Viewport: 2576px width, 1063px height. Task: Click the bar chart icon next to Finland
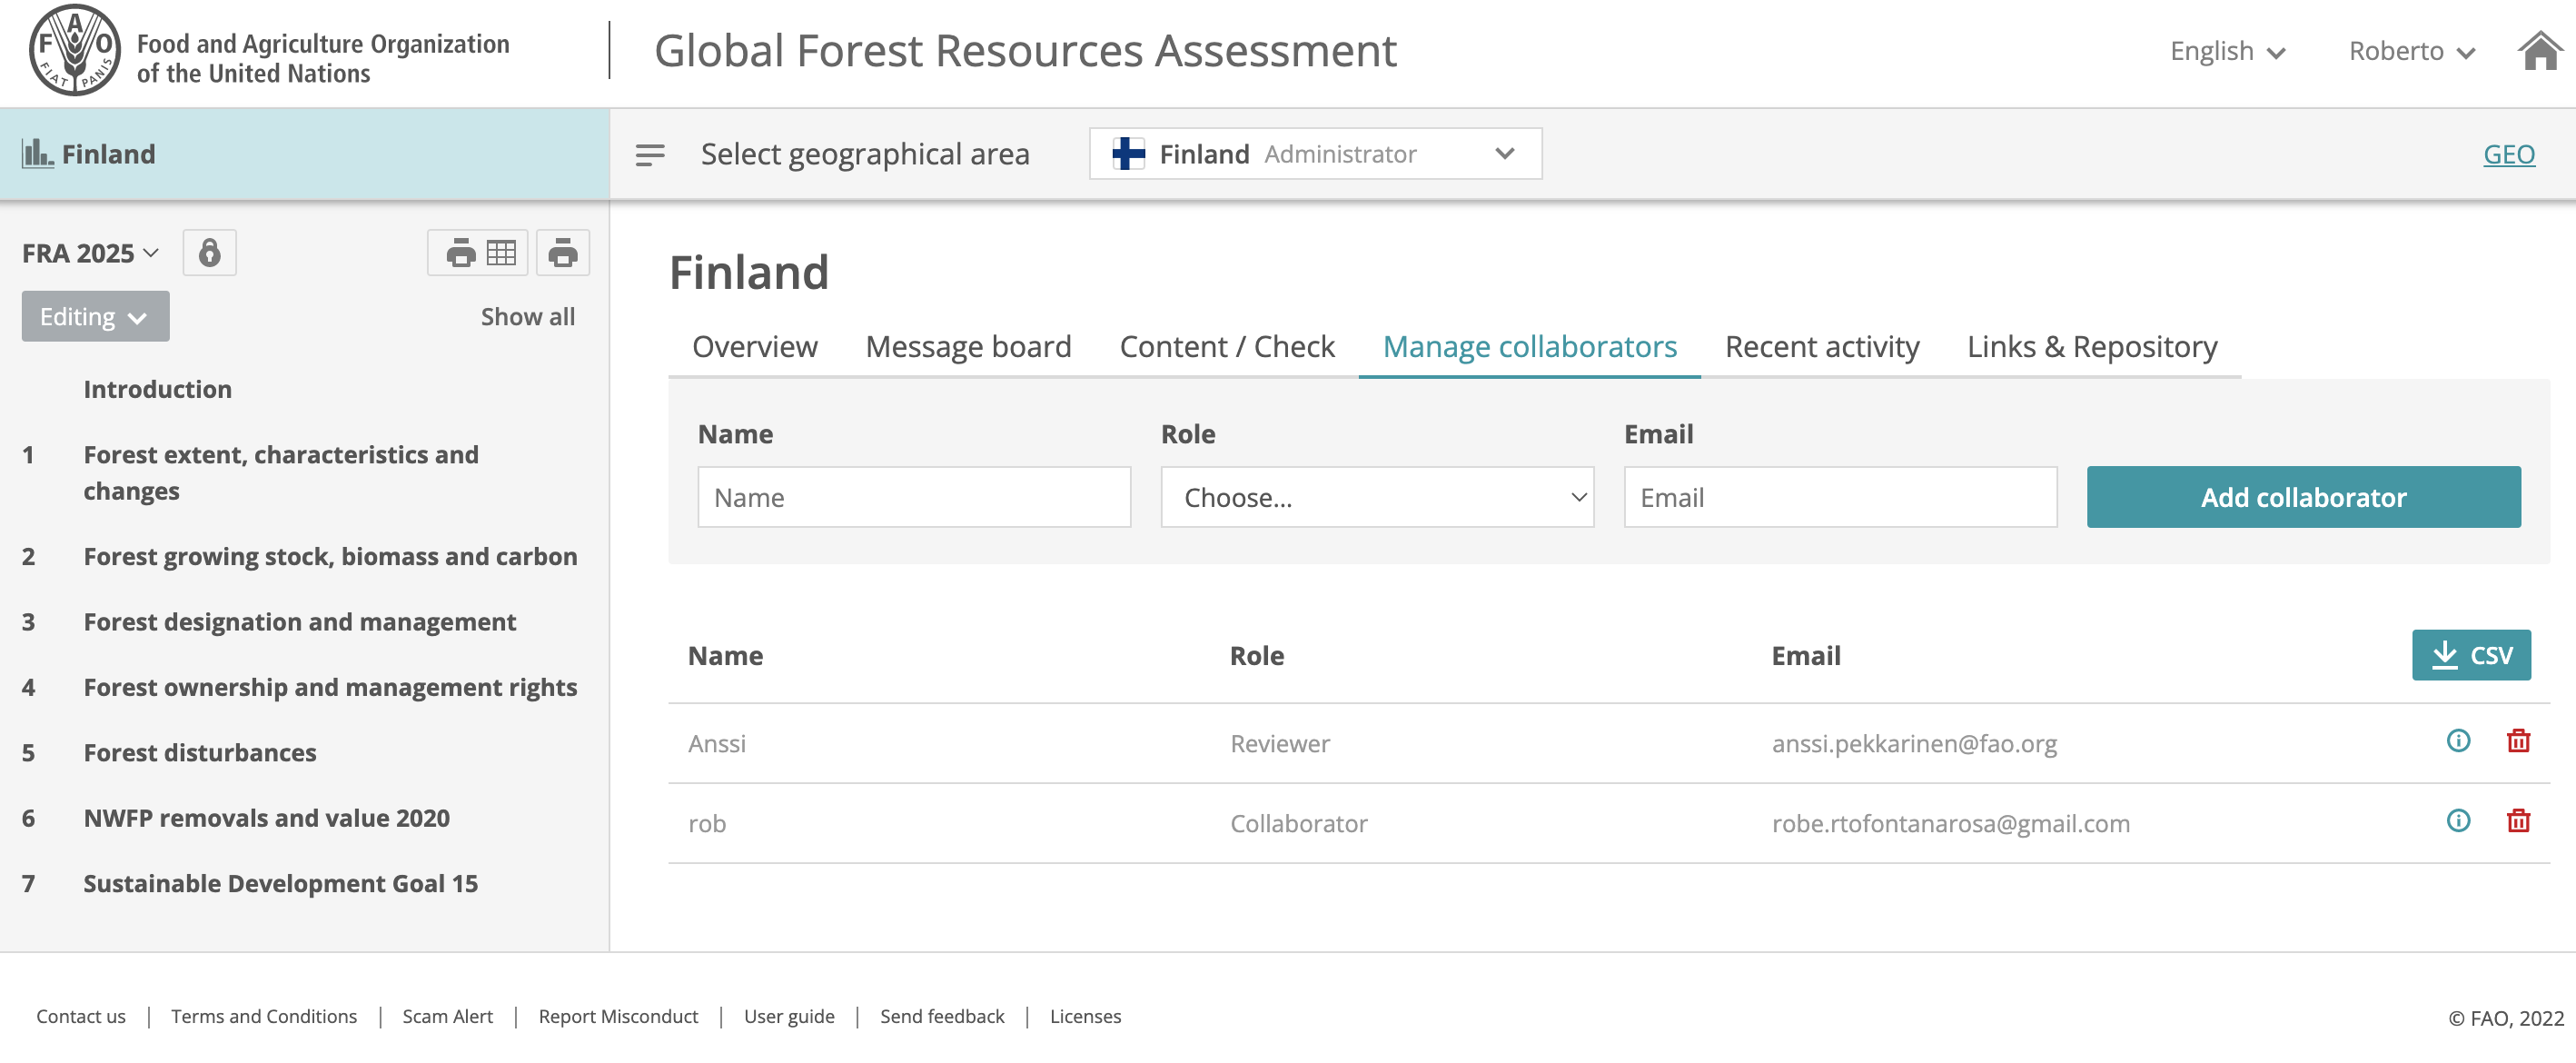click(x=37, y=153)
